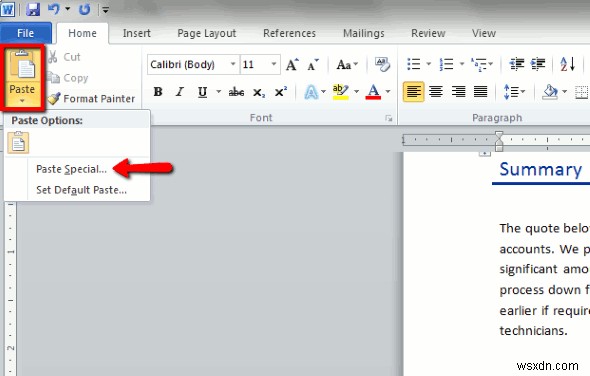Apply Text Effects glowing A icon
Screen dimensions: 590x376
click(x=311, y=92)
